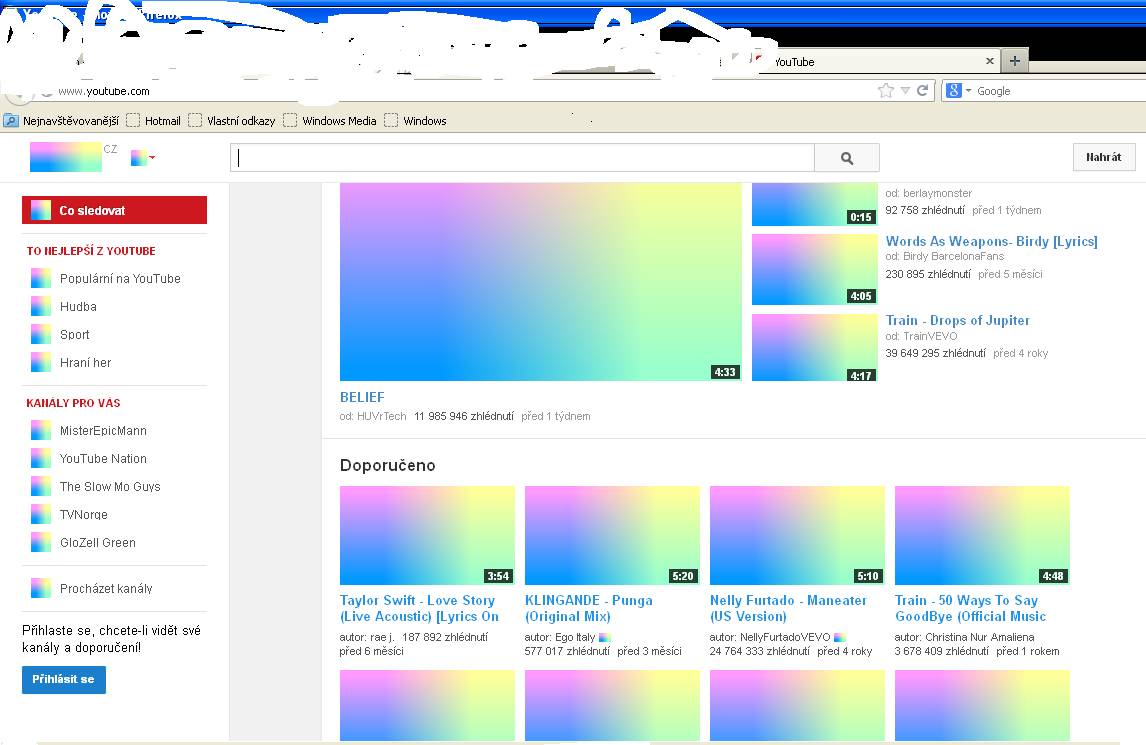Screen dimensions: 1146x745
Task: Click the YouTube search input field
Action: (x=523, y=158)
